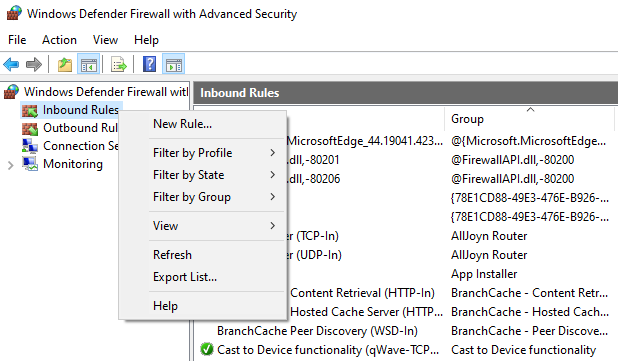Open the Help menu in the menu bar
The height and width of the screenshot is (361, 618).
tap(146, 40)
